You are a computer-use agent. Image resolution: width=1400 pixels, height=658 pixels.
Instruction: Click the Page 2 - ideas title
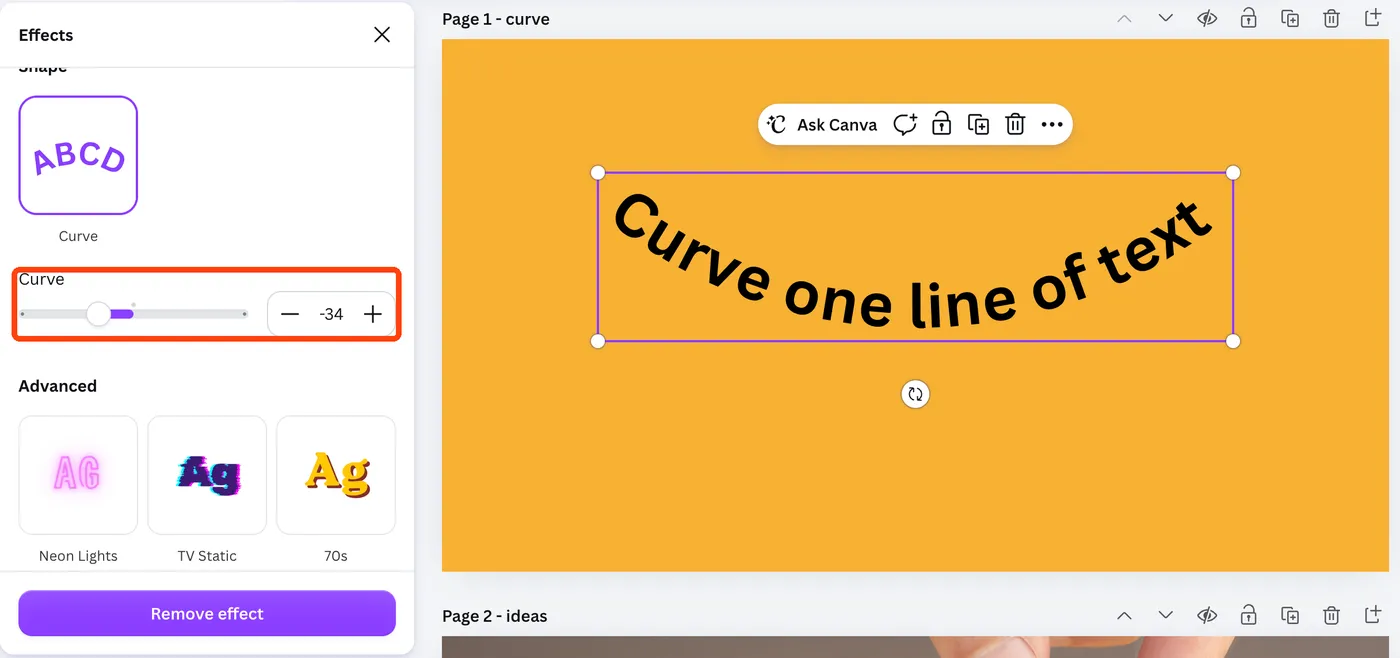pyautogui.click(x=495, y=616)
